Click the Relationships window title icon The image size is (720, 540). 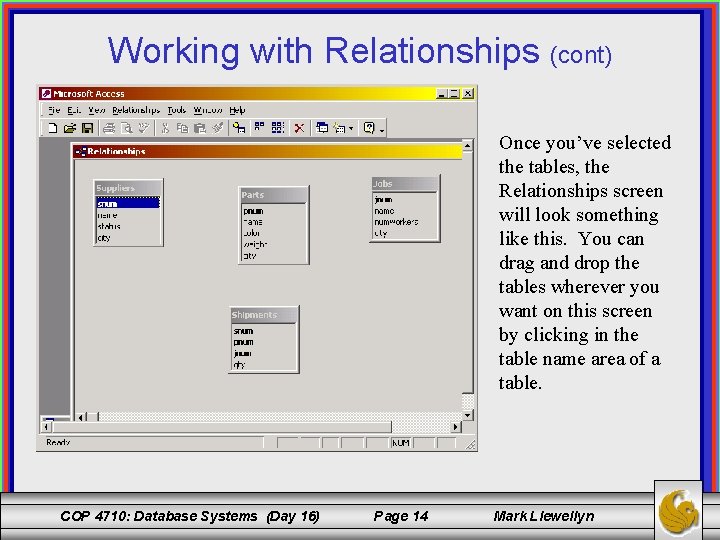(81, 151)
